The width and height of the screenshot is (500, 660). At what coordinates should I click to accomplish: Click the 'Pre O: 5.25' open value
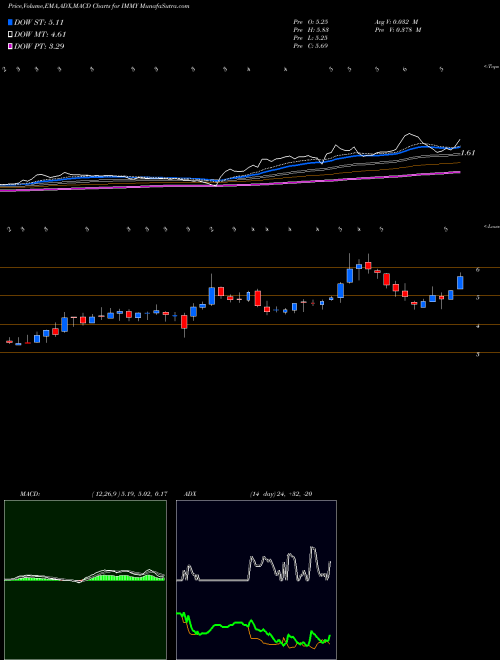pos(311,22)
